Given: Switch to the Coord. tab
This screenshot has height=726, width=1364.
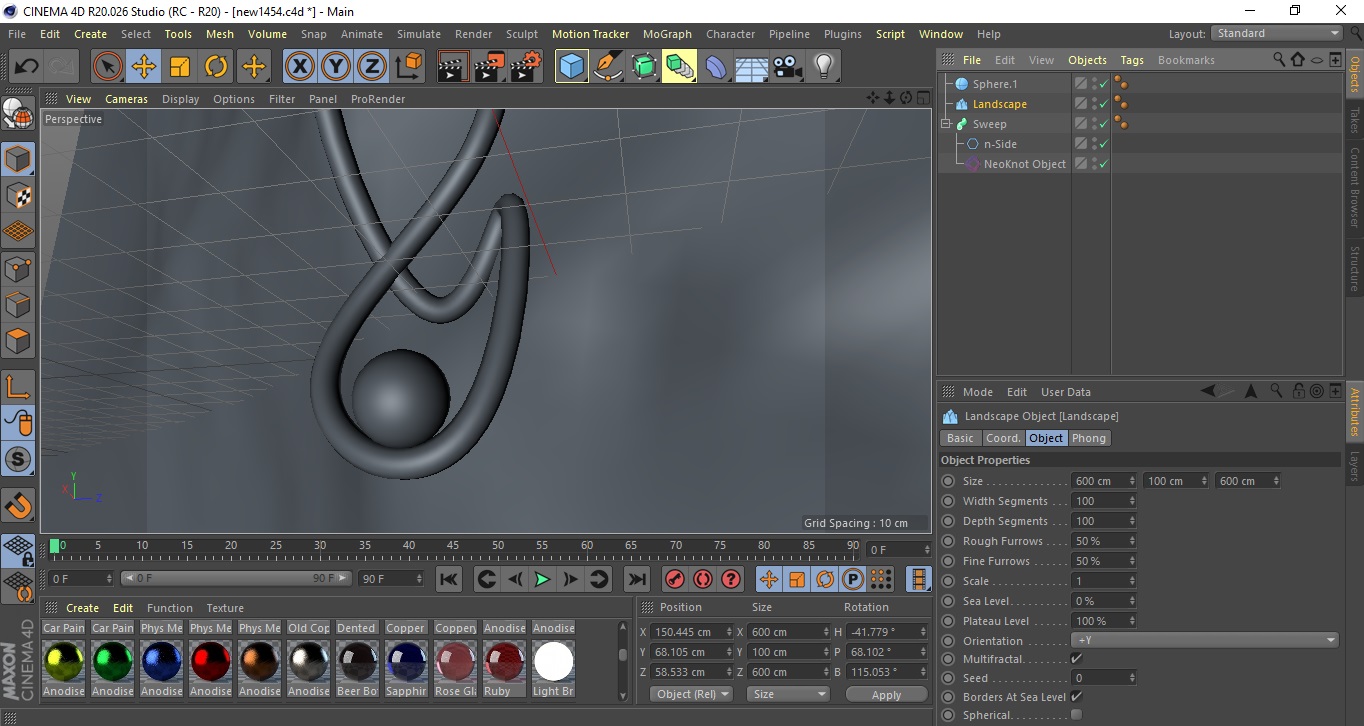Looking at the screenshot, I should point(1003,438).
